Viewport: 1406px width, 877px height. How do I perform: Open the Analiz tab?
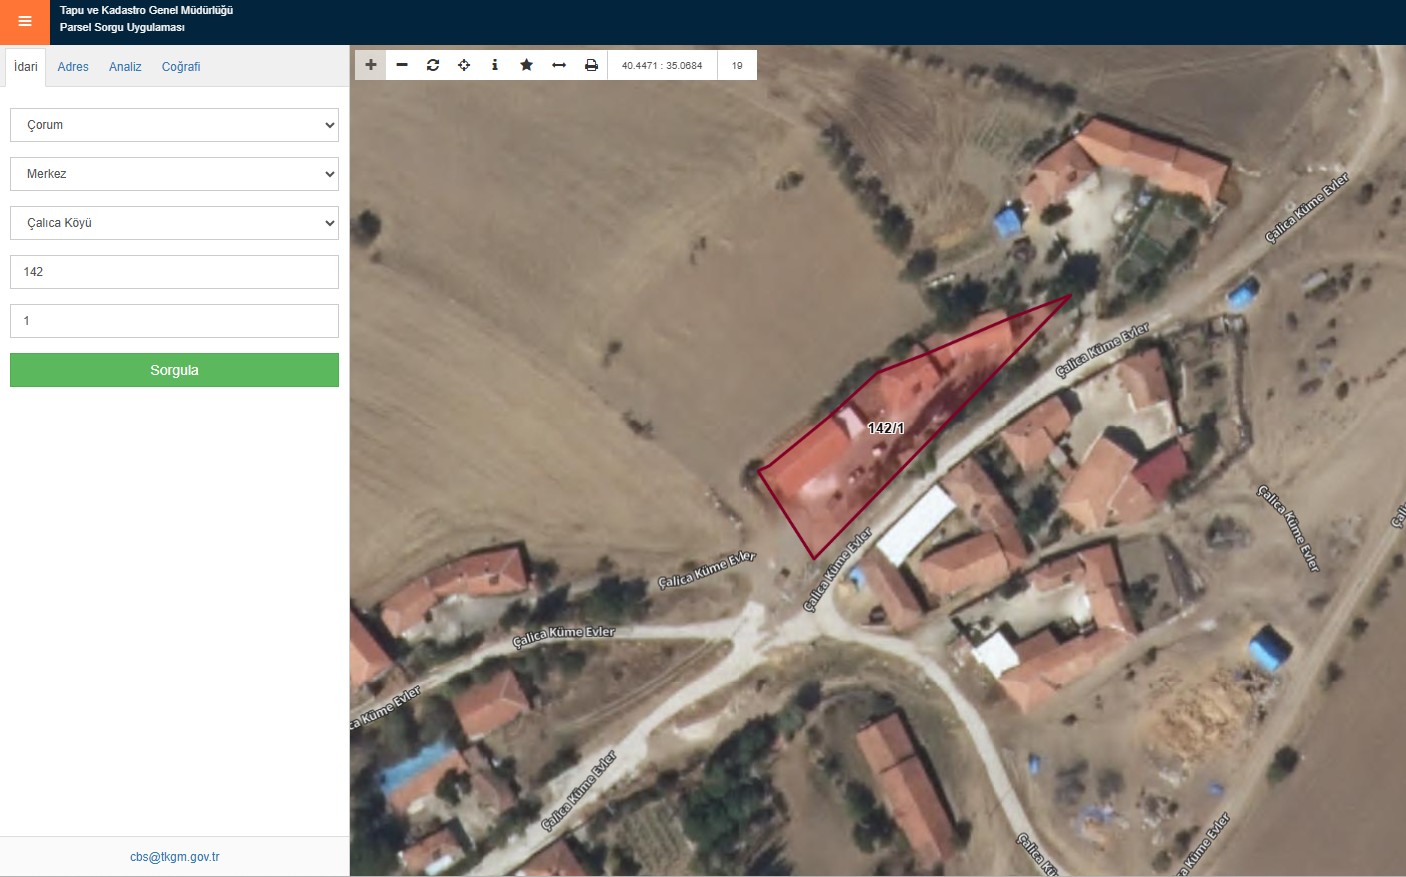point(125,67)
